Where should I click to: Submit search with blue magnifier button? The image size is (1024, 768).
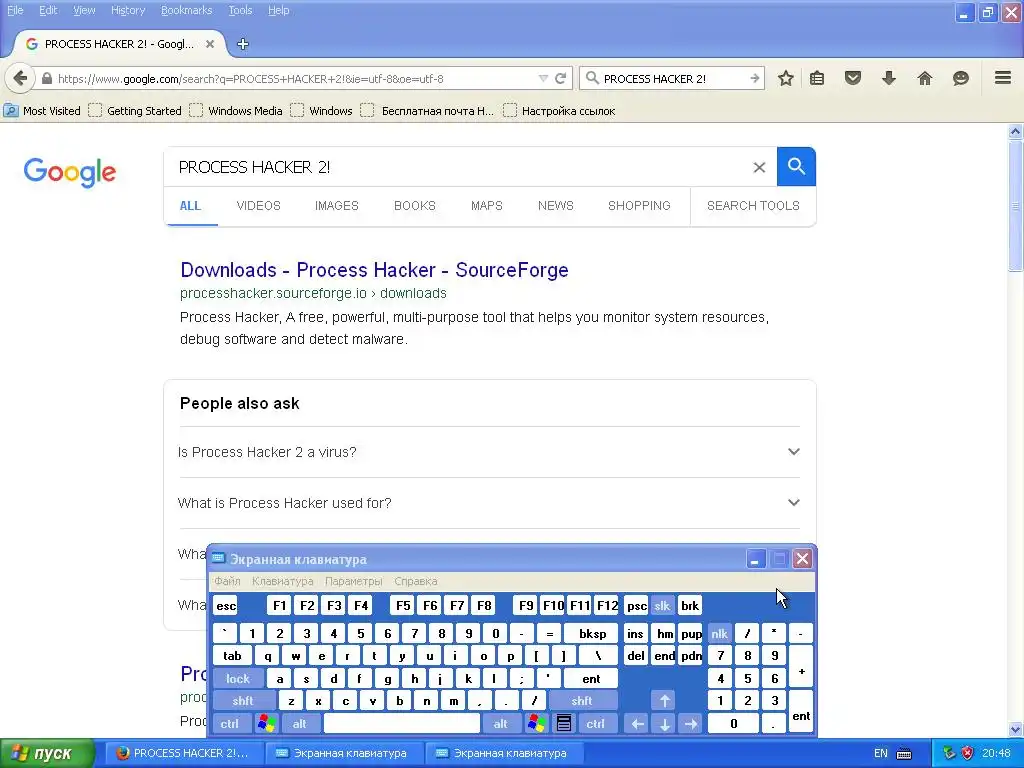coord(796,167)
